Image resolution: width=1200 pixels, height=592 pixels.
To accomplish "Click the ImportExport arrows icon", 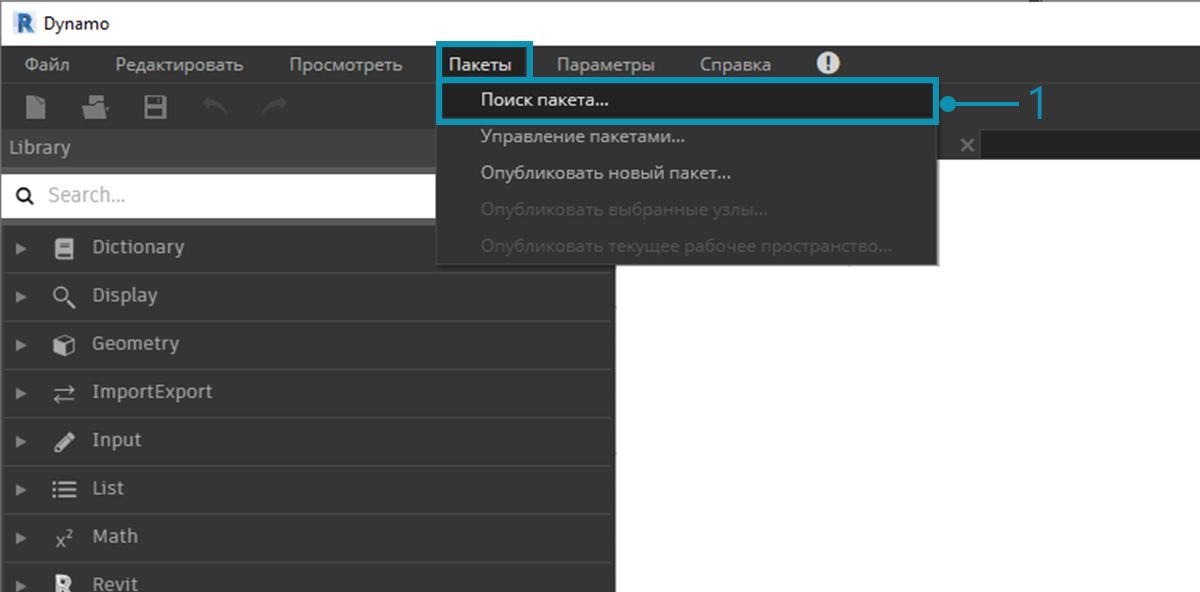I will click(x=64, y=394).
